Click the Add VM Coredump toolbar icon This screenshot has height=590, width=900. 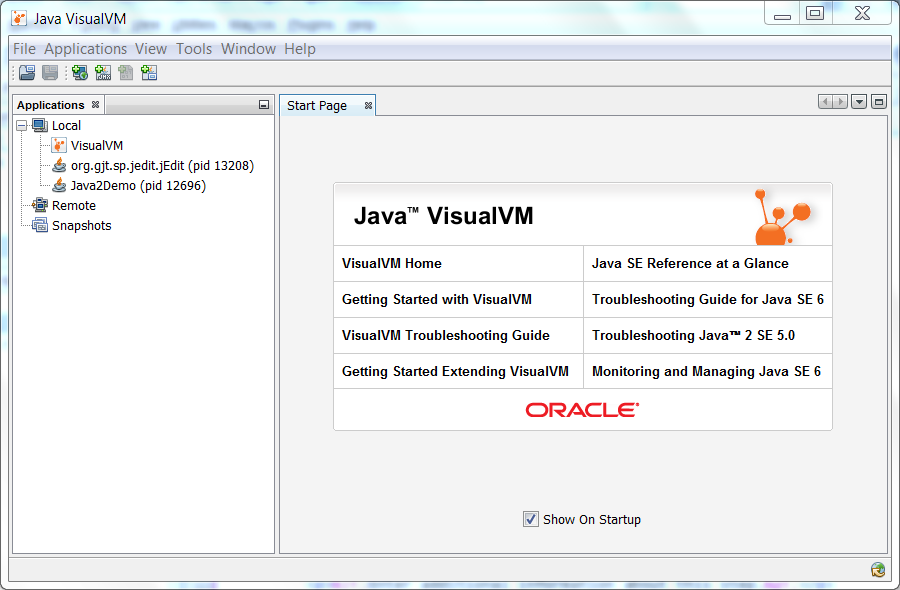(x=126, y=72)
